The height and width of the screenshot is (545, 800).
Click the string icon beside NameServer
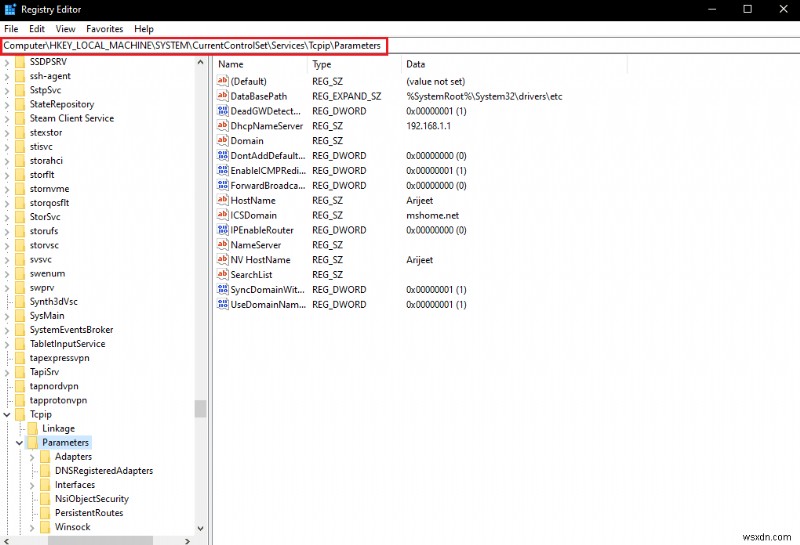click(222, 244)
